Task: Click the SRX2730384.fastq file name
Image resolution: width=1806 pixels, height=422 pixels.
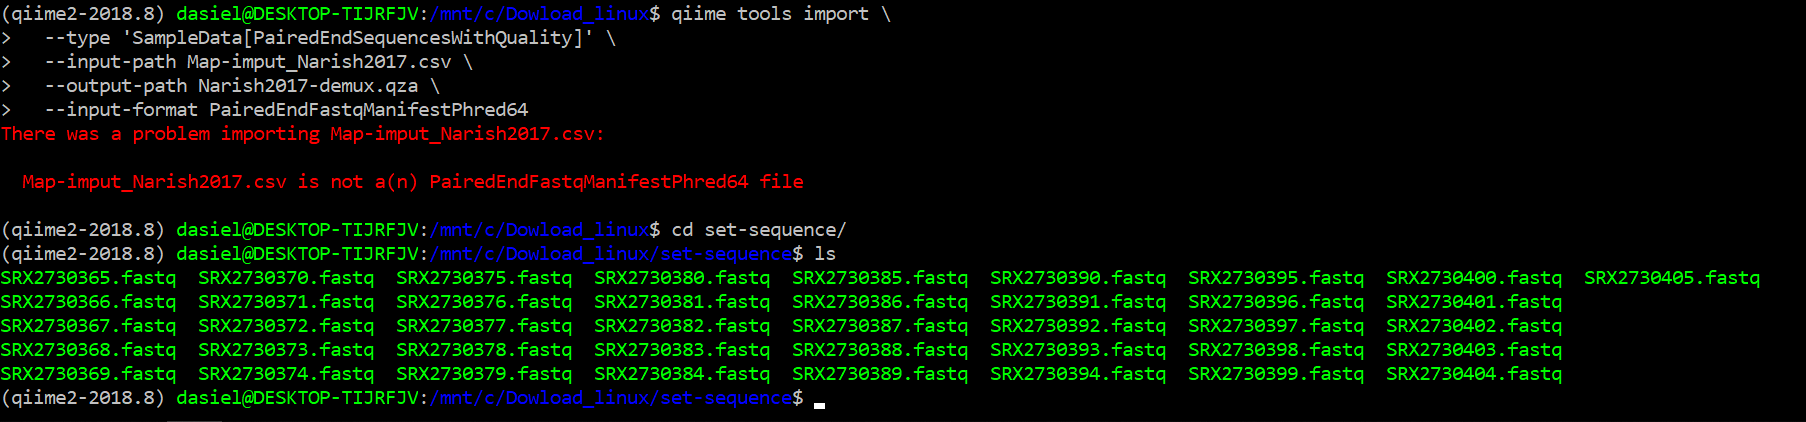Action: 682,374
